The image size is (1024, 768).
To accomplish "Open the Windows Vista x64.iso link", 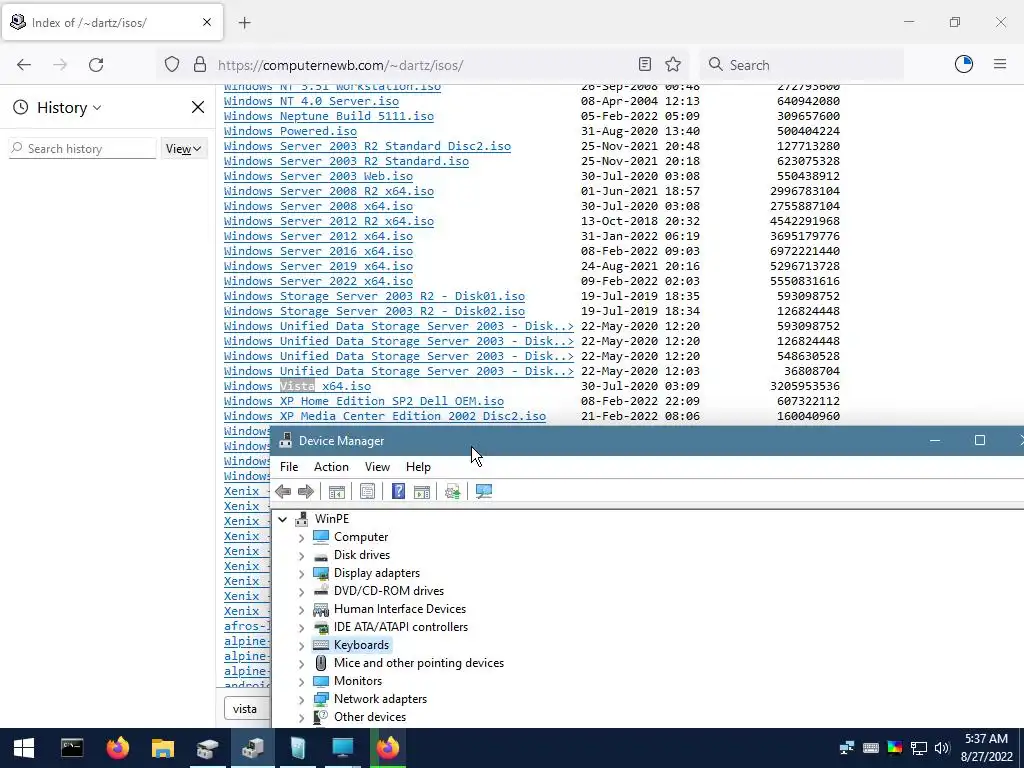I will point(297,386).
